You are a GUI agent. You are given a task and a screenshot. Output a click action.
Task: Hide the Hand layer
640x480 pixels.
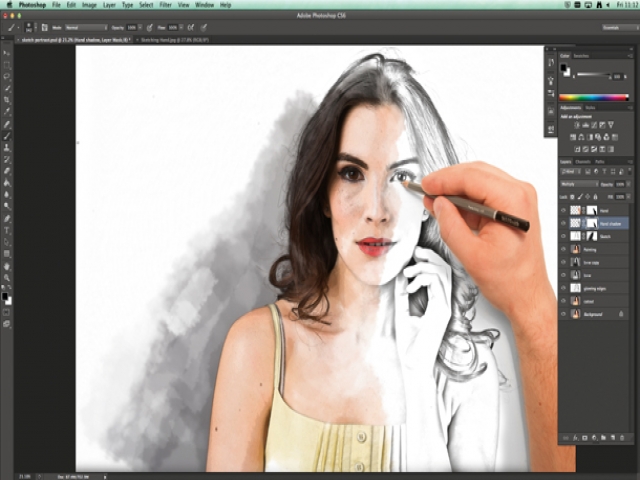point(564,211)
